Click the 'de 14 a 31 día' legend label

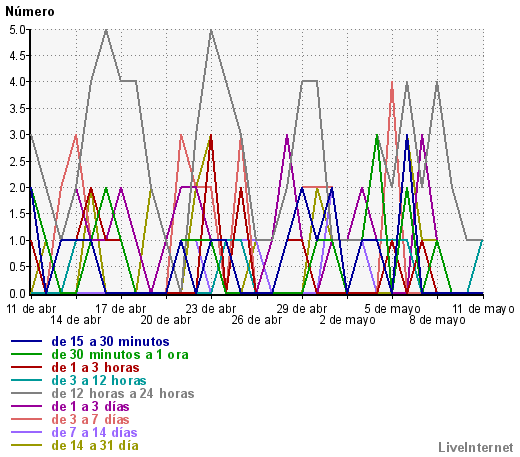(95, 445)
